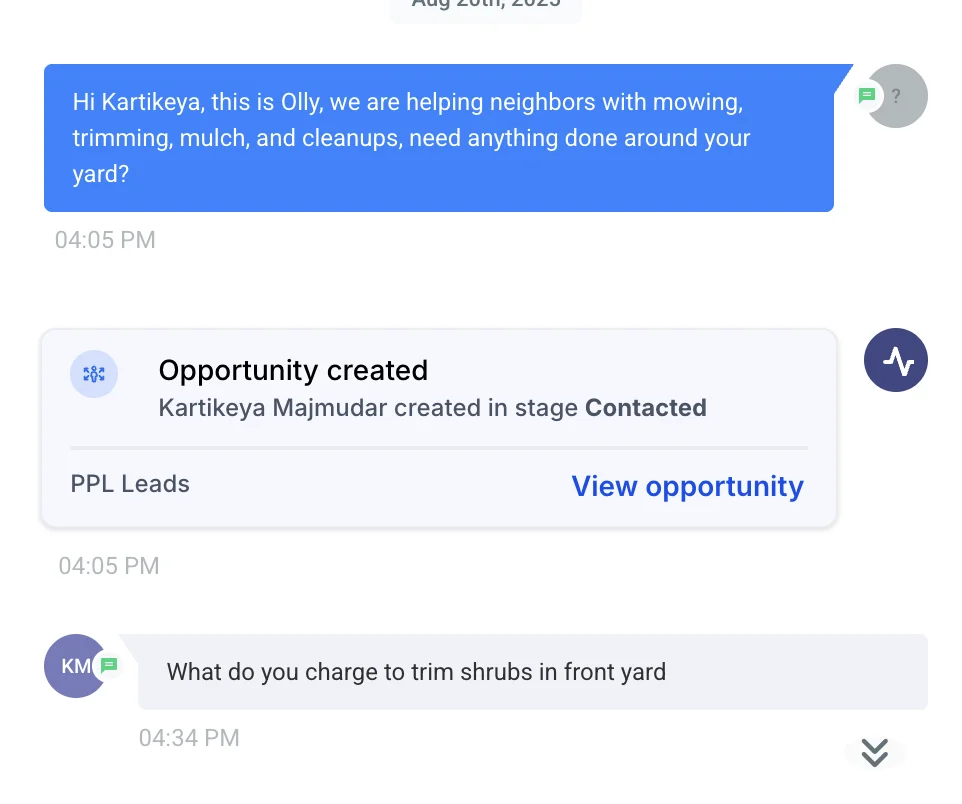Open the View opportunity link
The width and height of the screenshot is (962, 804).
[x=687, y=487]
